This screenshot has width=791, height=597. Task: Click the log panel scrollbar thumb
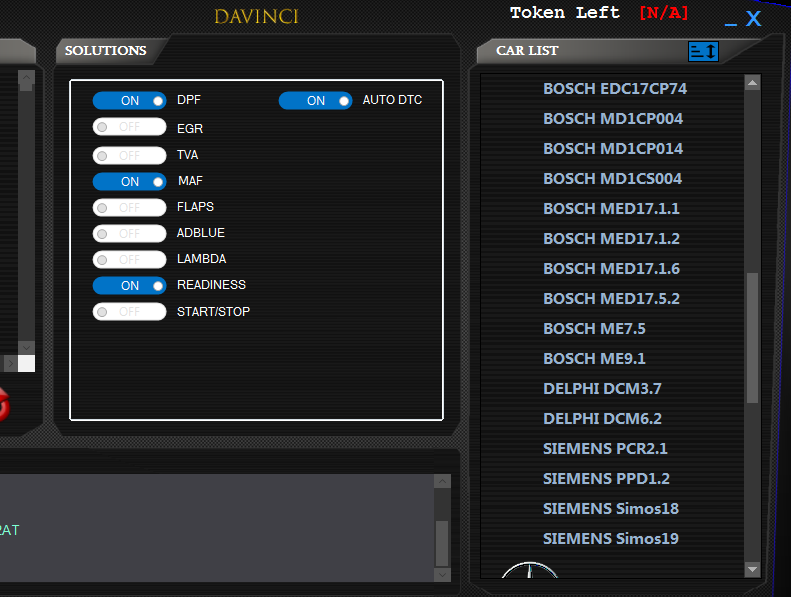tap(442, 544)
